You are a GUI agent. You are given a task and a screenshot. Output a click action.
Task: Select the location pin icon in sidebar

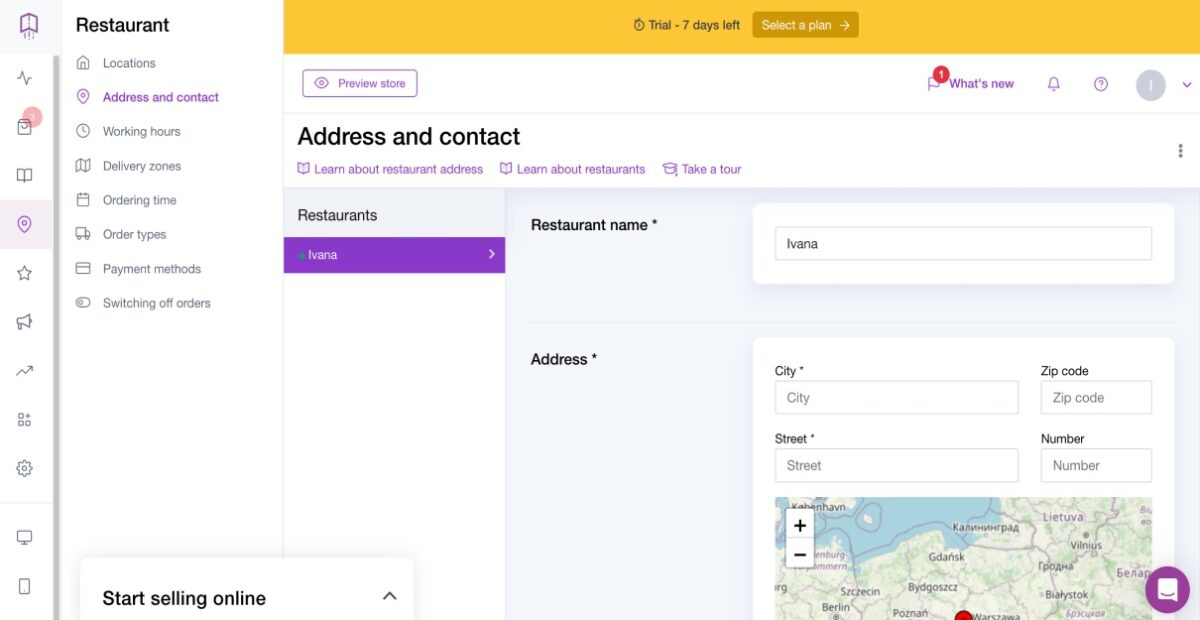click(x=24, y=224)
